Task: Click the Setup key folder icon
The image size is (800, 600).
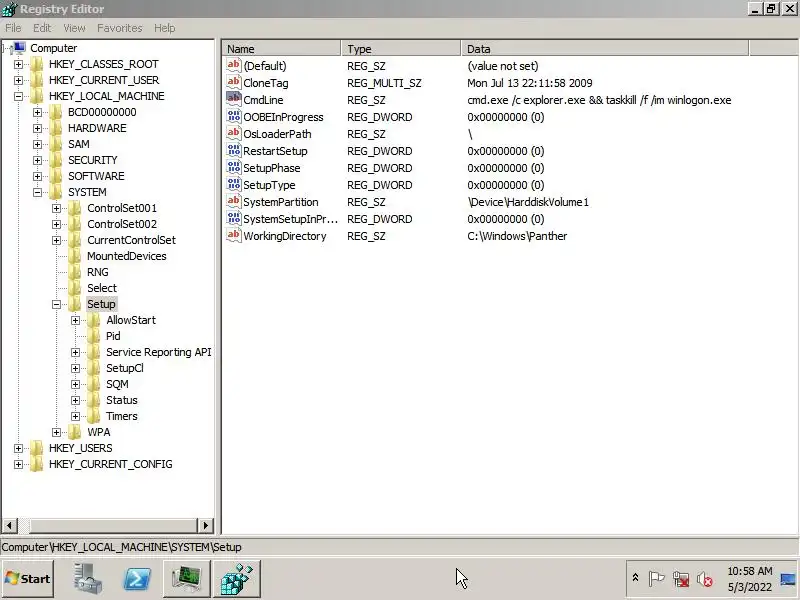Action: [x=75, y=304]
